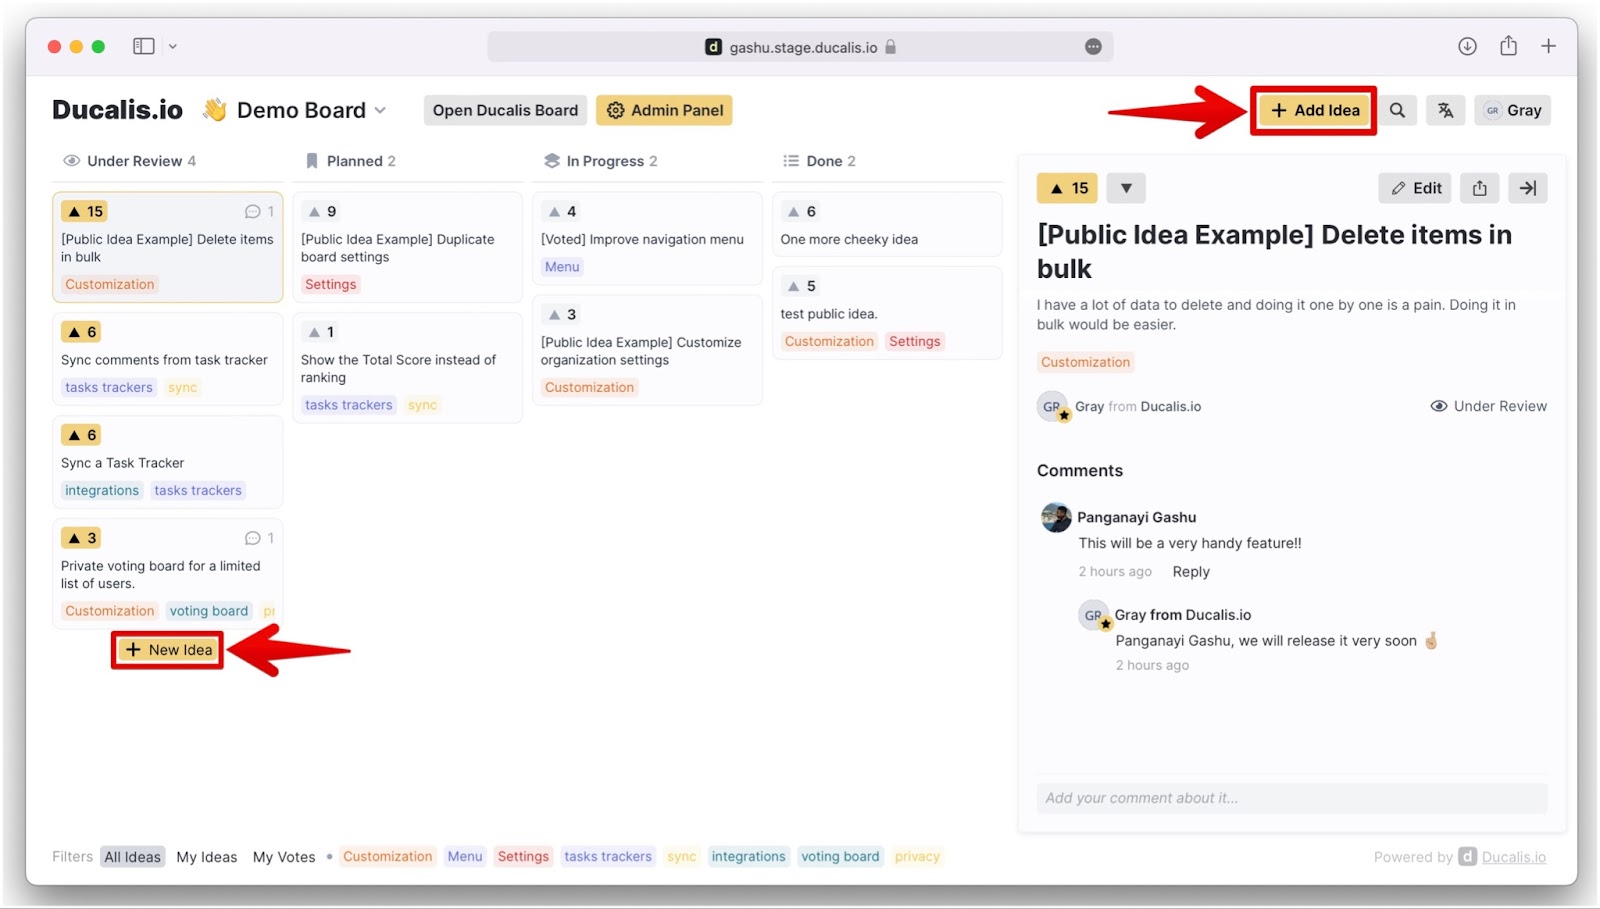This screenshot has width=1600, height=909.
Task: Click Menu tag on Improve navigation card
Action: 562,267
